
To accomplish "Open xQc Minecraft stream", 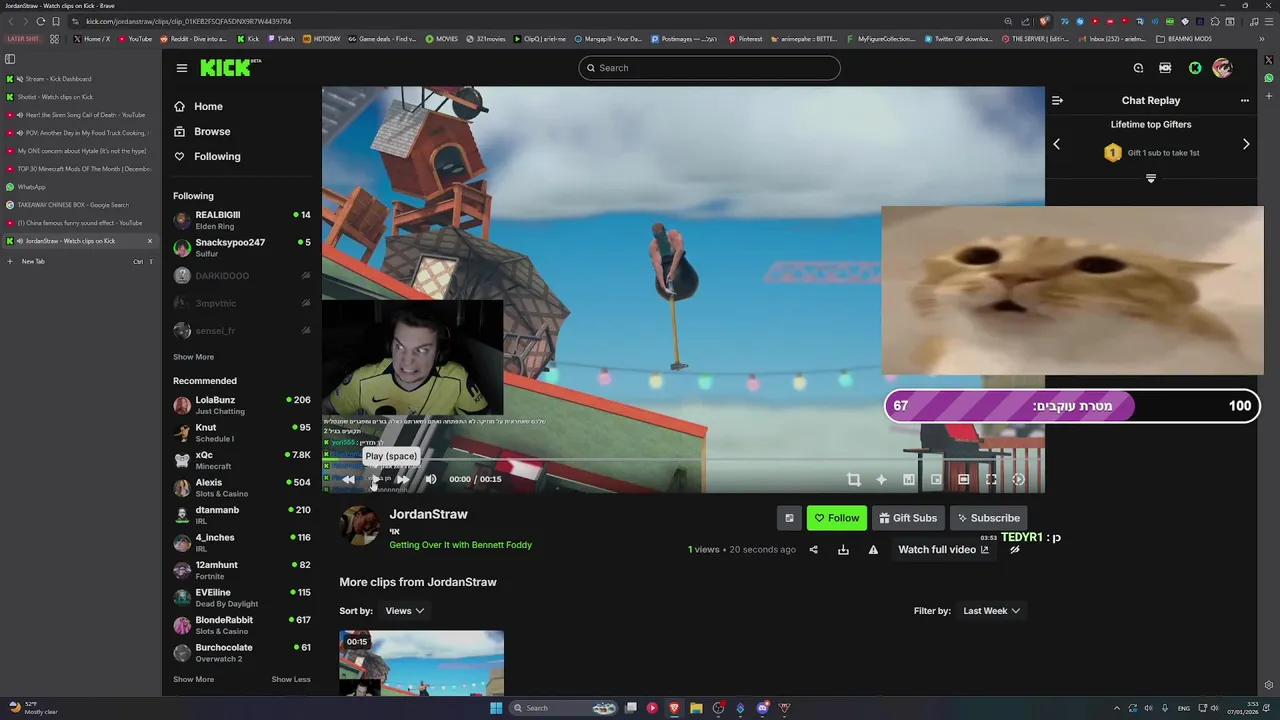I will [x=241, y=460].
